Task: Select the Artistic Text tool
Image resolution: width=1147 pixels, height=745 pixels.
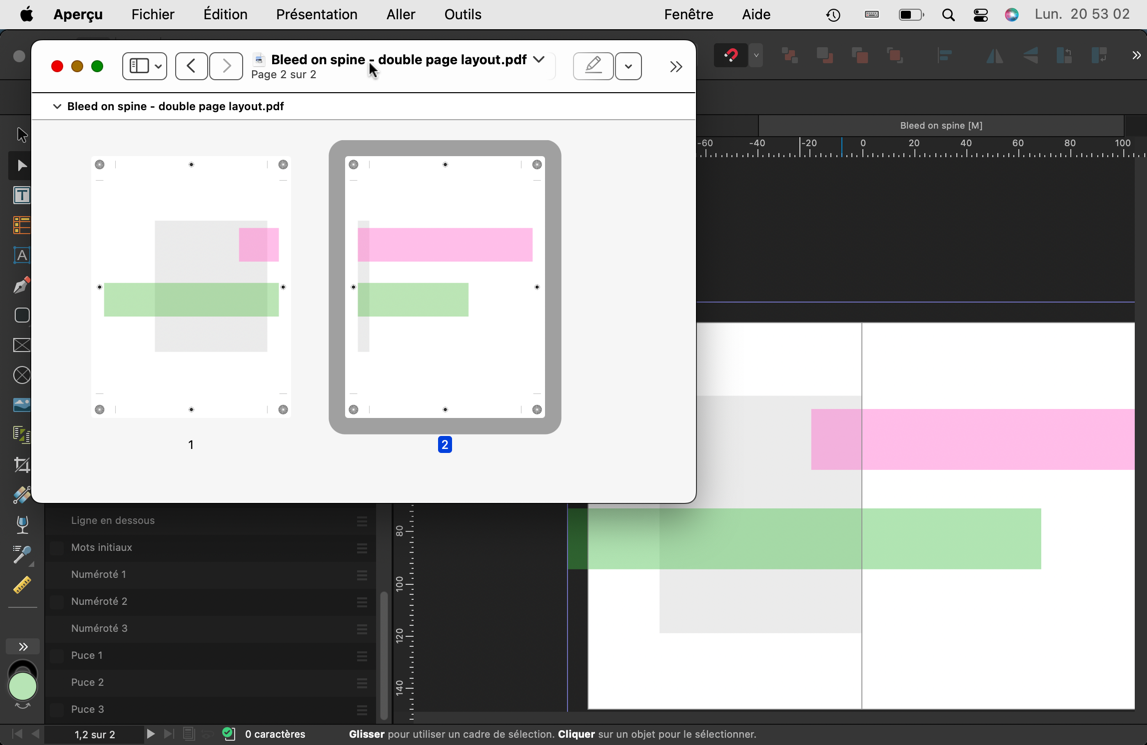Action: (x=21, y=256)
